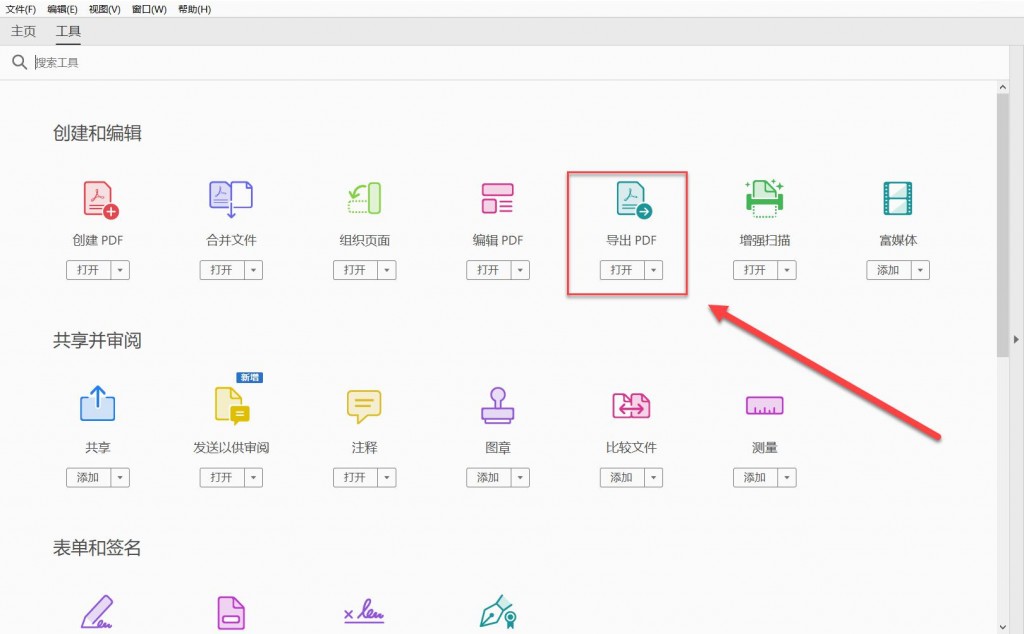The image size is (1024, 634).
Task: Expand the 编辑 PDF dropdown arrow
Action: (520, 270)
